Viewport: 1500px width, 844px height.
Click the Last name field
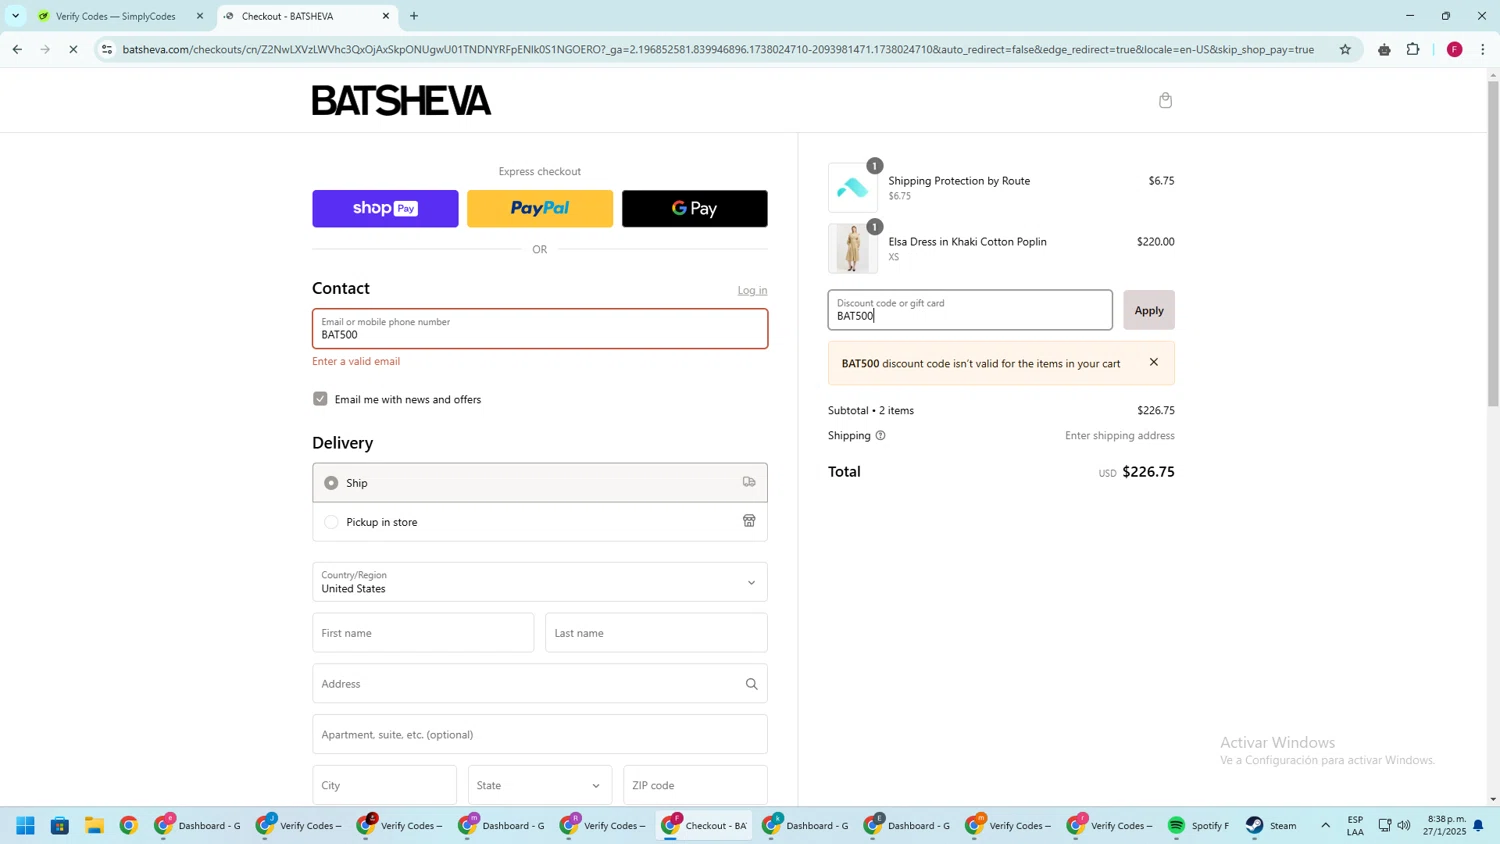coord(656,633)
